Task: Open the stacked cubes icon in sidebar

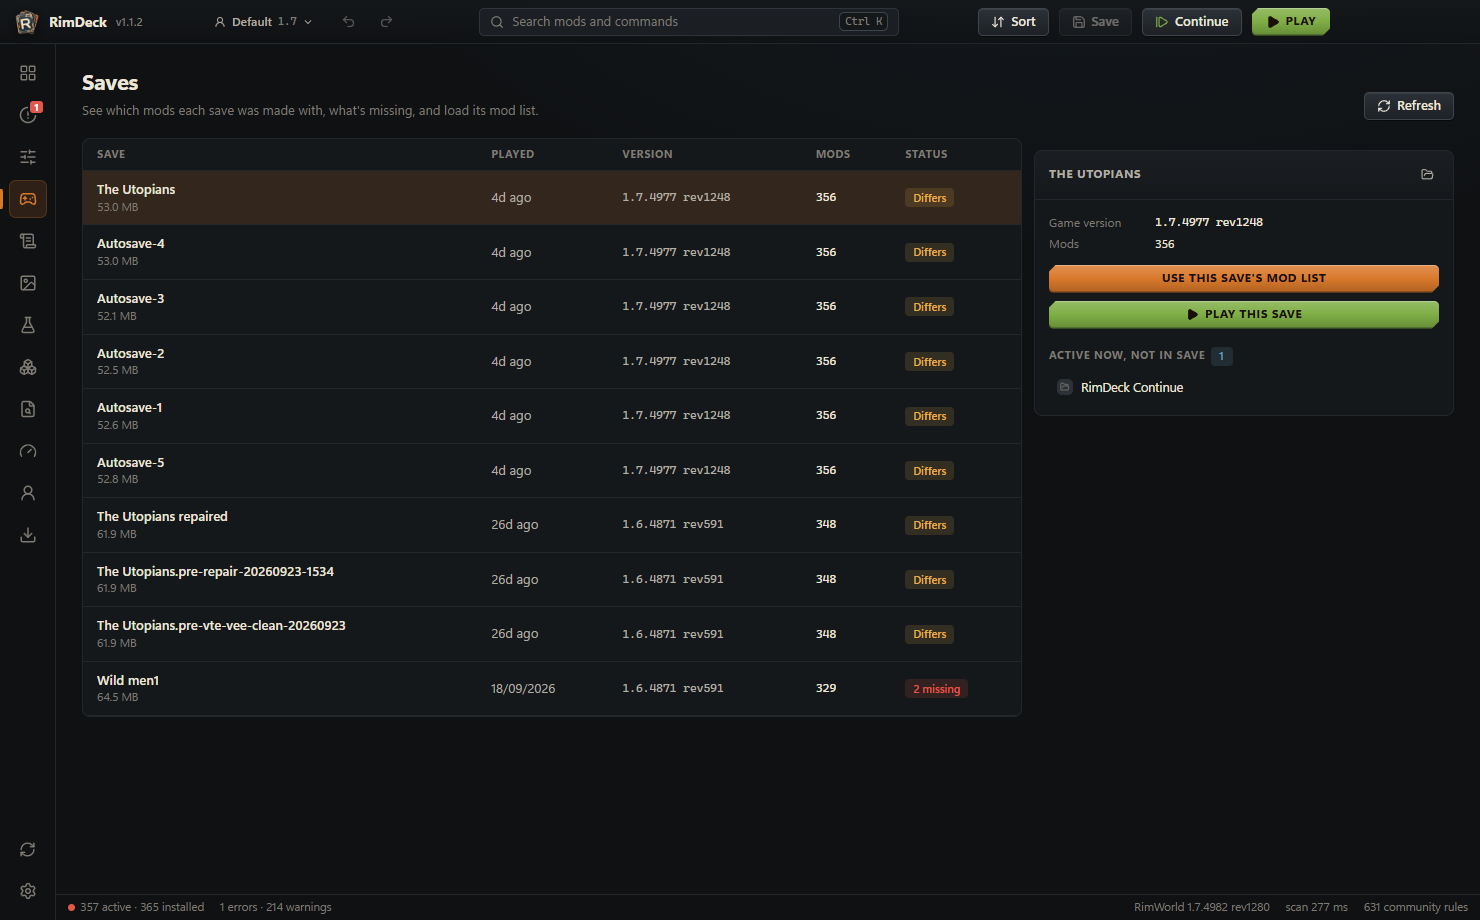Action: click(x=28, y=367)
